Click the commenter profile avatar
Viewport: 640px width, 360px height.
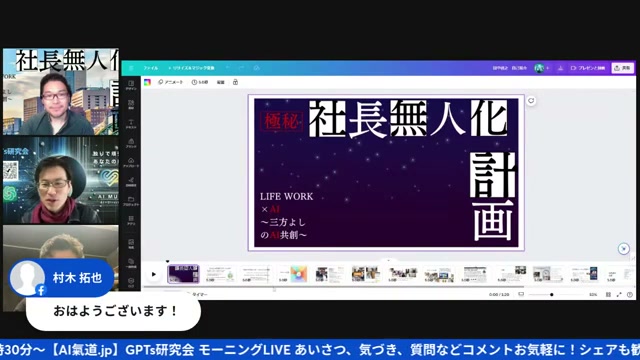(x=27, y=278)
